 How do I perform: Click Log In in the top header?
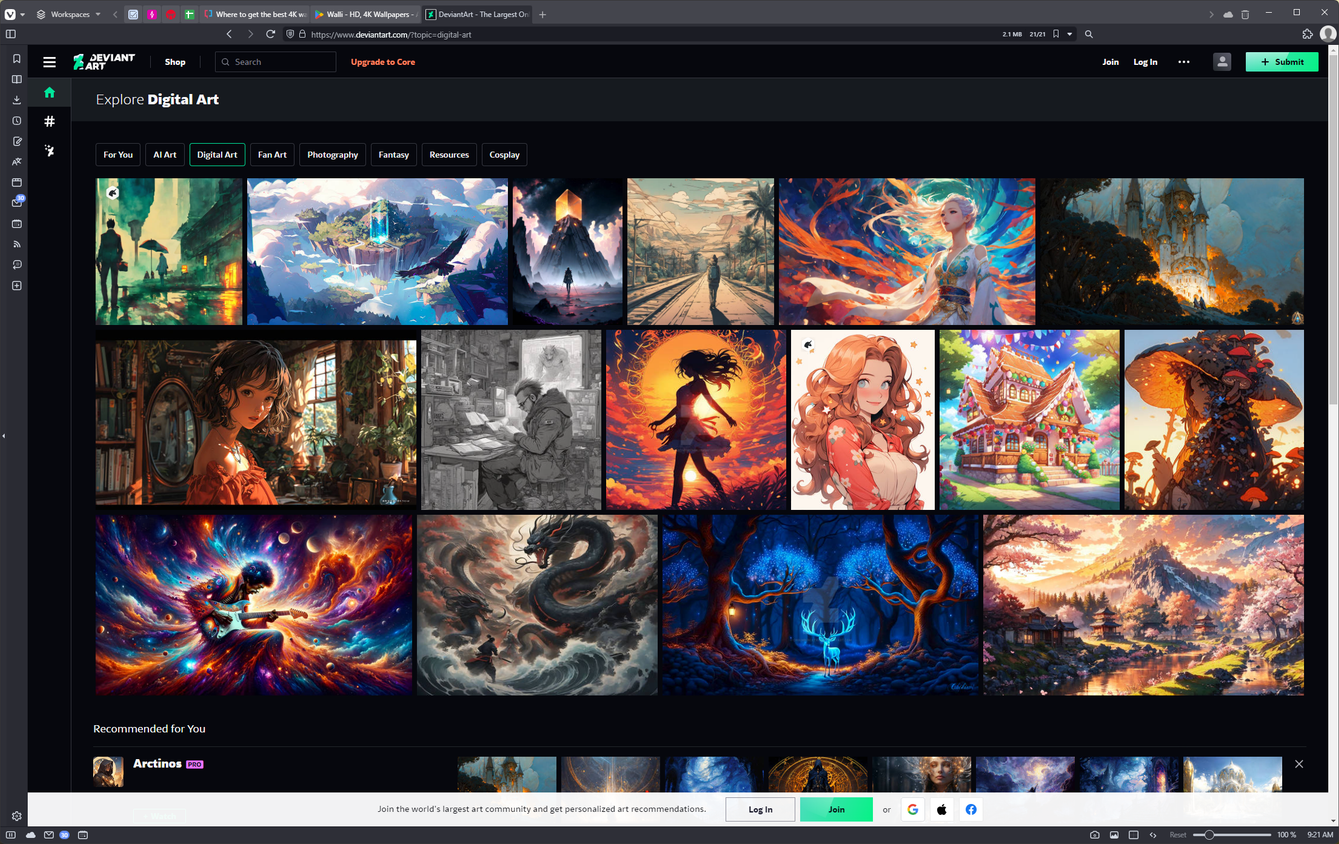[x=1145, y=62]
